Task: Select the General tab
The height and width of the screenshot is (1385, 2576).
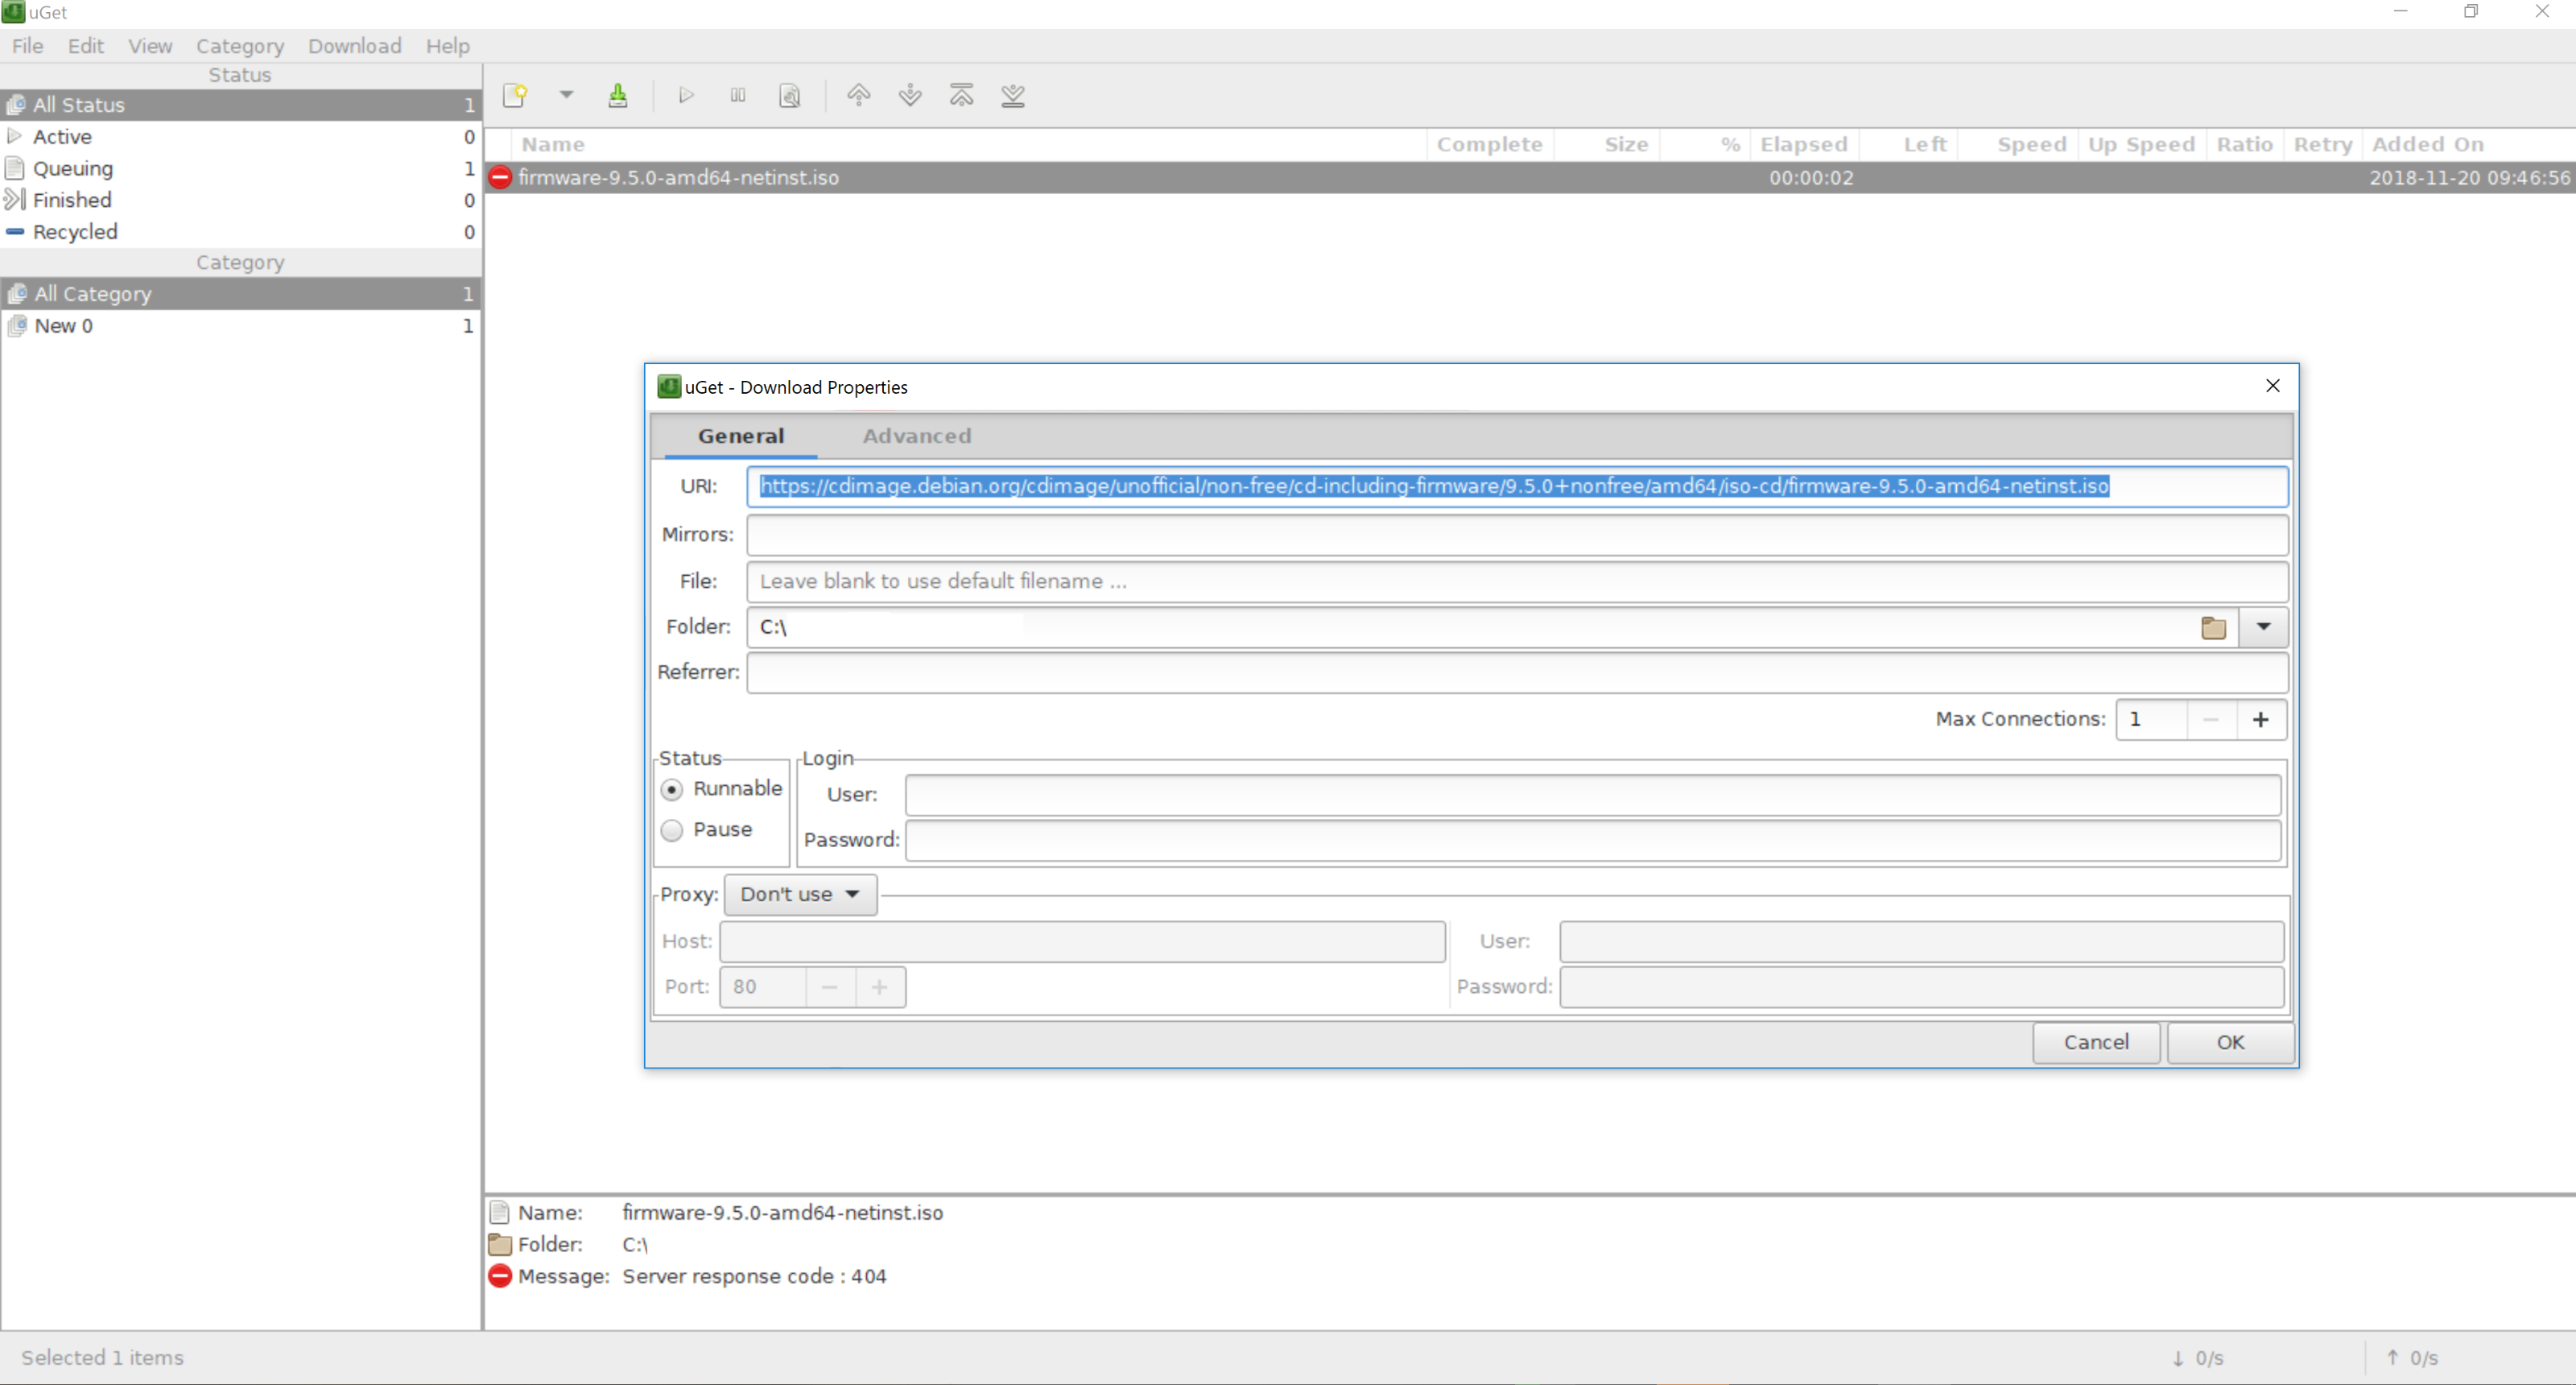Action: pos(741,436)
